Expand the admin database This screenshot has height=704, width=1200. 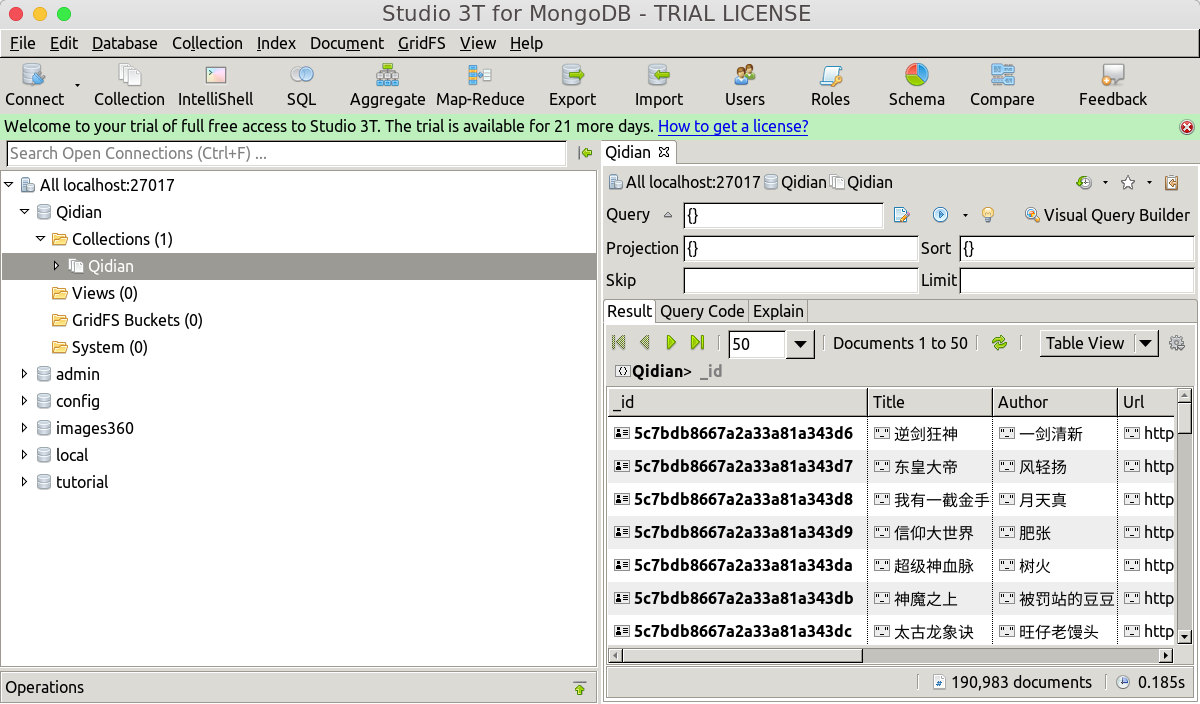tap(25, 374)
